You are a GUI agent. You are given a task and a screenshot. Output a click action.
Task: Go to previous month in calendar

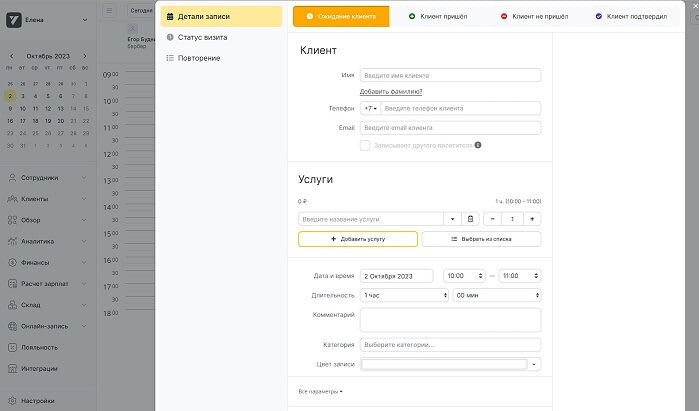(x=10, y=56)
